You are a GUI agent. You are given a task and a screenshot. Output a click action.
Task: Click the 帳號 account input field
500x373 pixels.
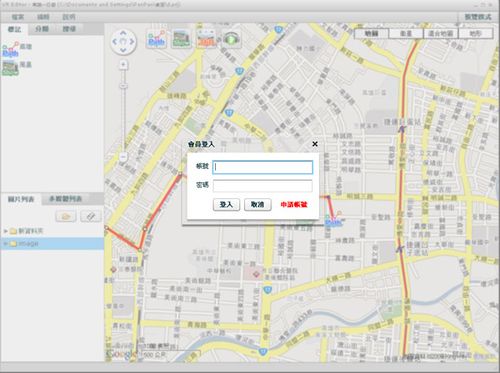tap(263, 167)
